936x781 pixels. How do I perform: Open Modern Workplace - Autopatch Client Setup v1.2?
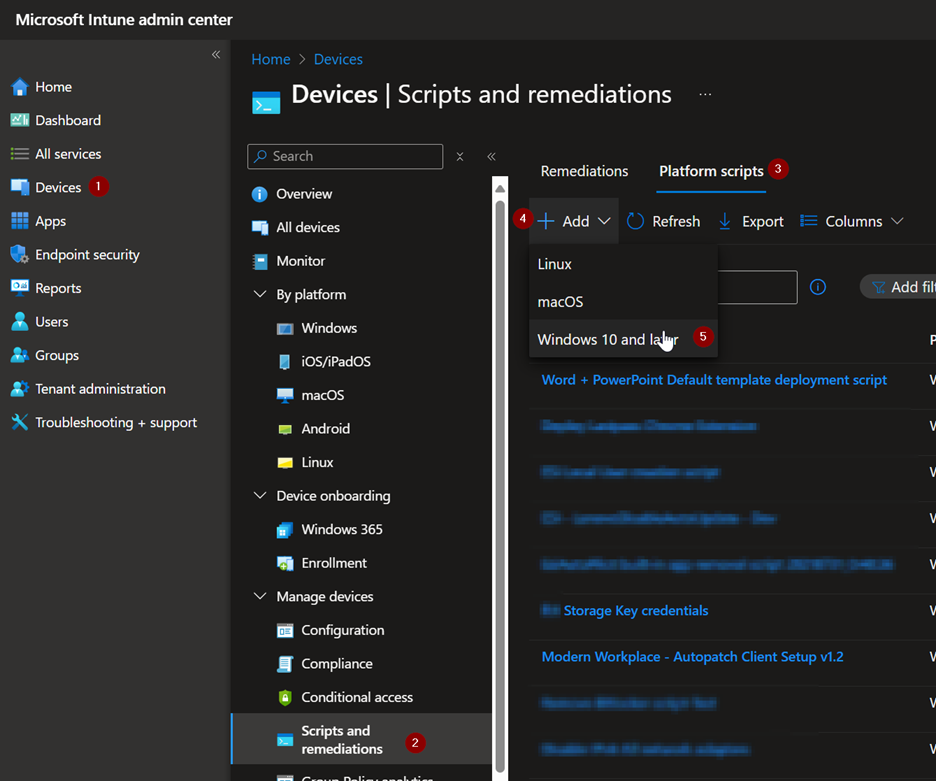click(x=692, y=657)
